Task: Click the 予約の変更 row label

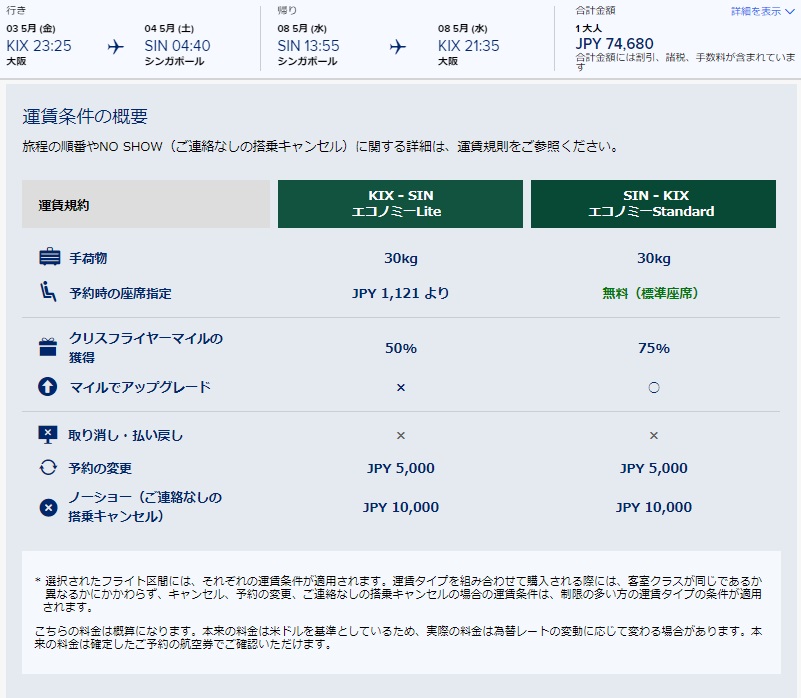Action: [x=100, y=468]
